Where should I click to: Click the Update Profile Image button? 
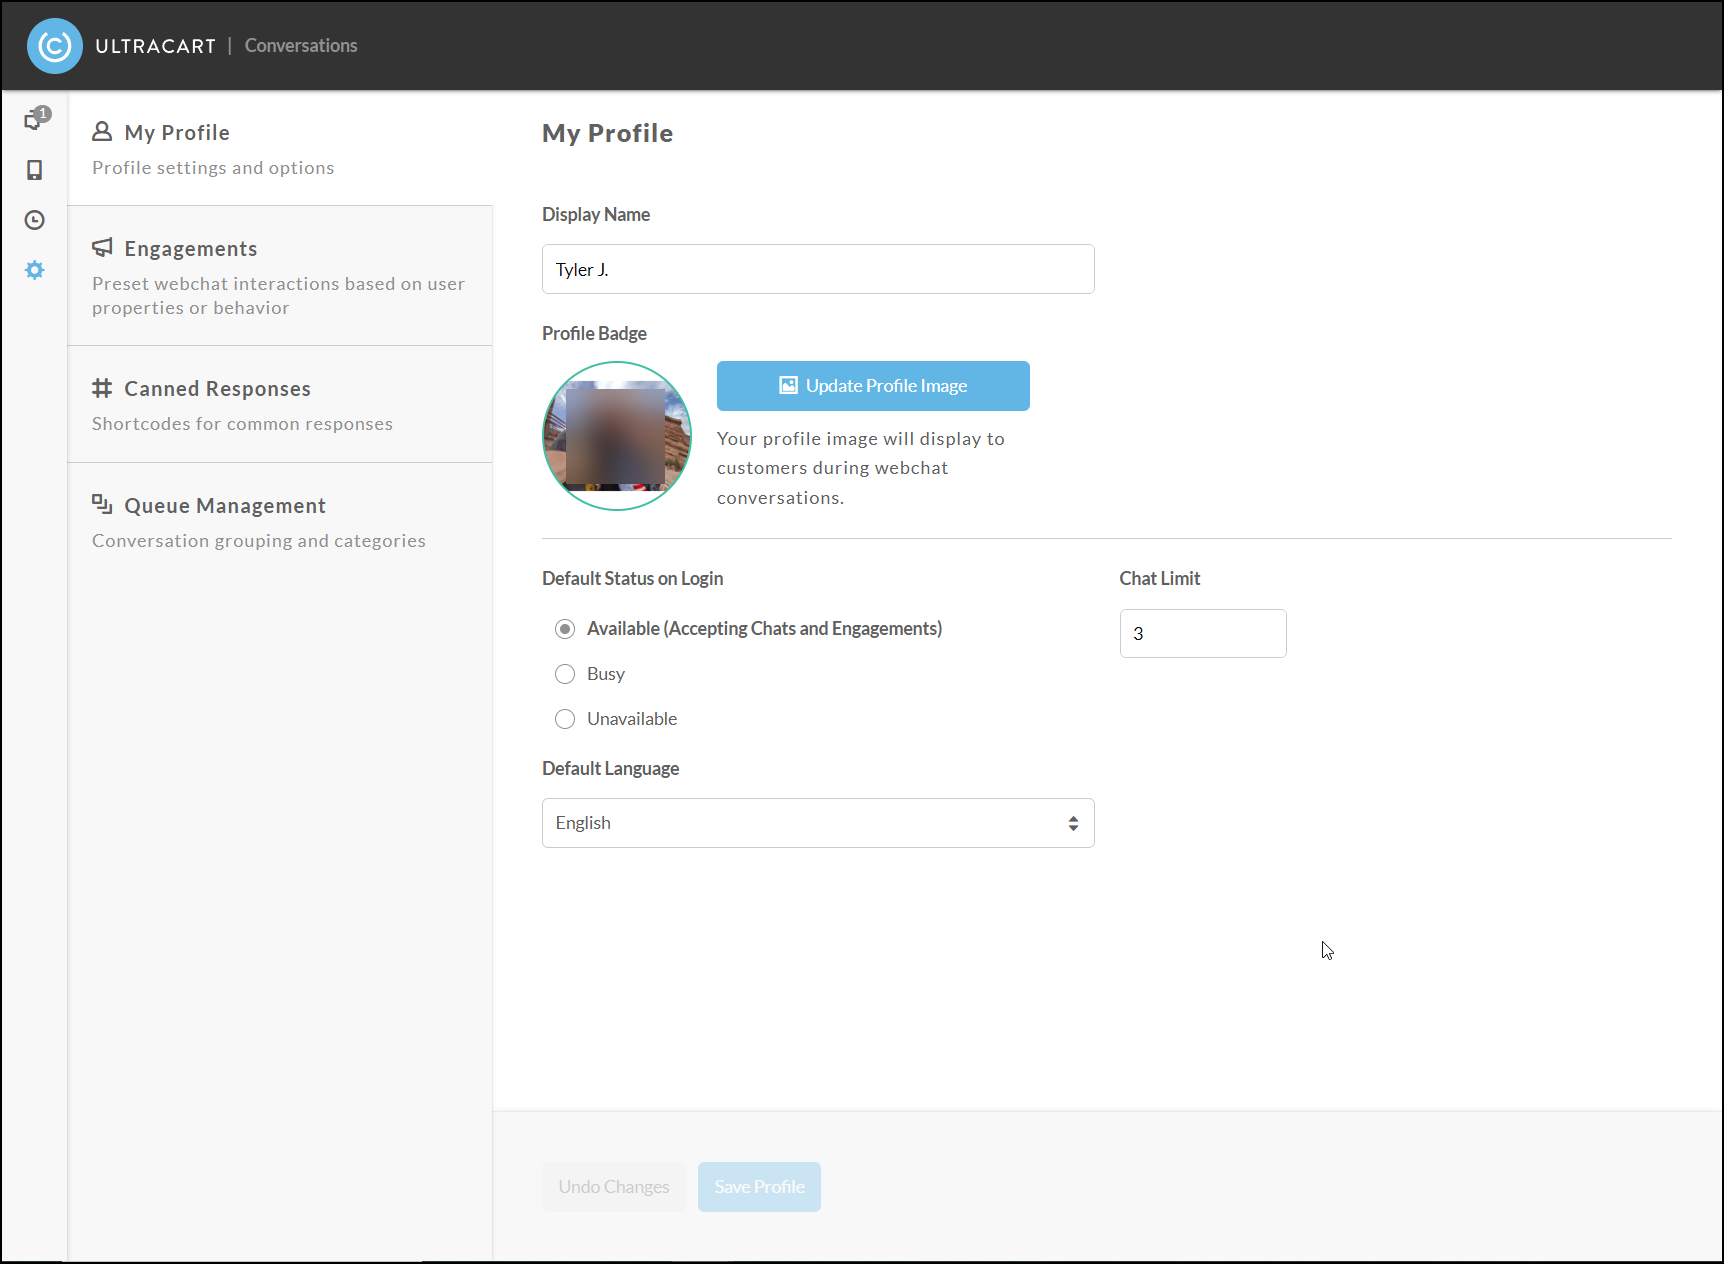click(x=873, y=386)
